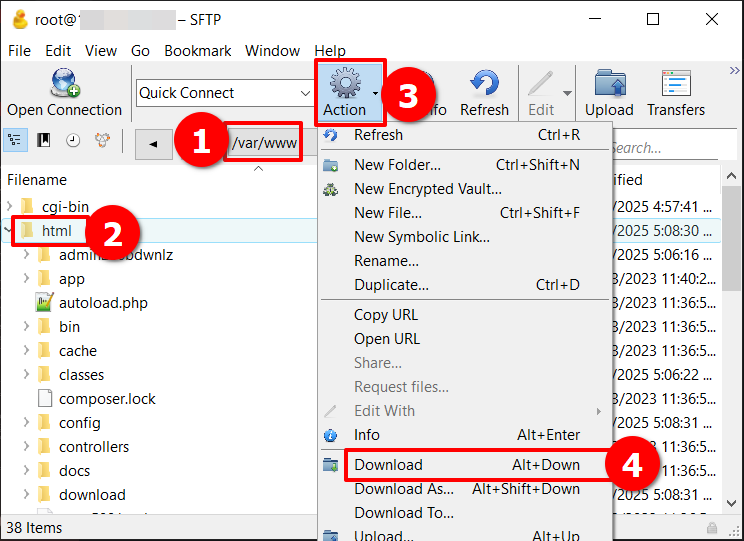Open the Window menu
This screenshot has height=541, width=744.
(x=272, y=50)
